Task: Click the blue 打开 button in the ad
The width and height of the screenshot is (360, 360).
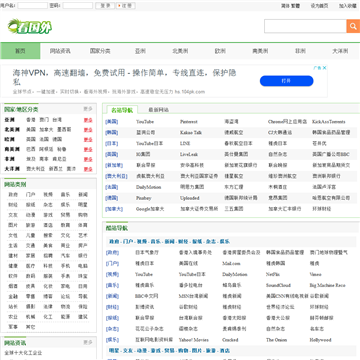Action: (286, 81)
